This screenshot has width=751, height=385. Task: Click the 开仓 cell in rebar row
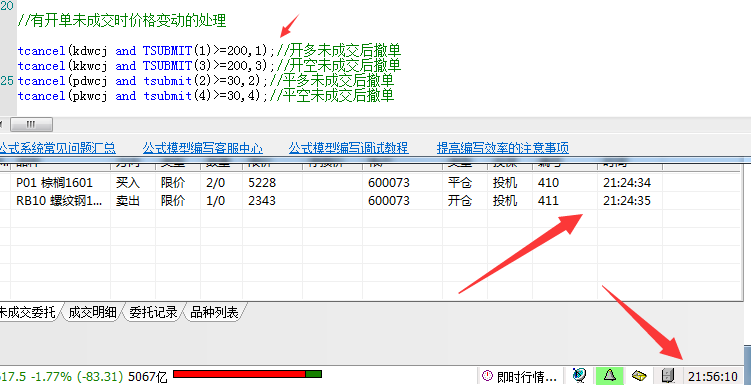pyautogui.click(x=465, y=200)
